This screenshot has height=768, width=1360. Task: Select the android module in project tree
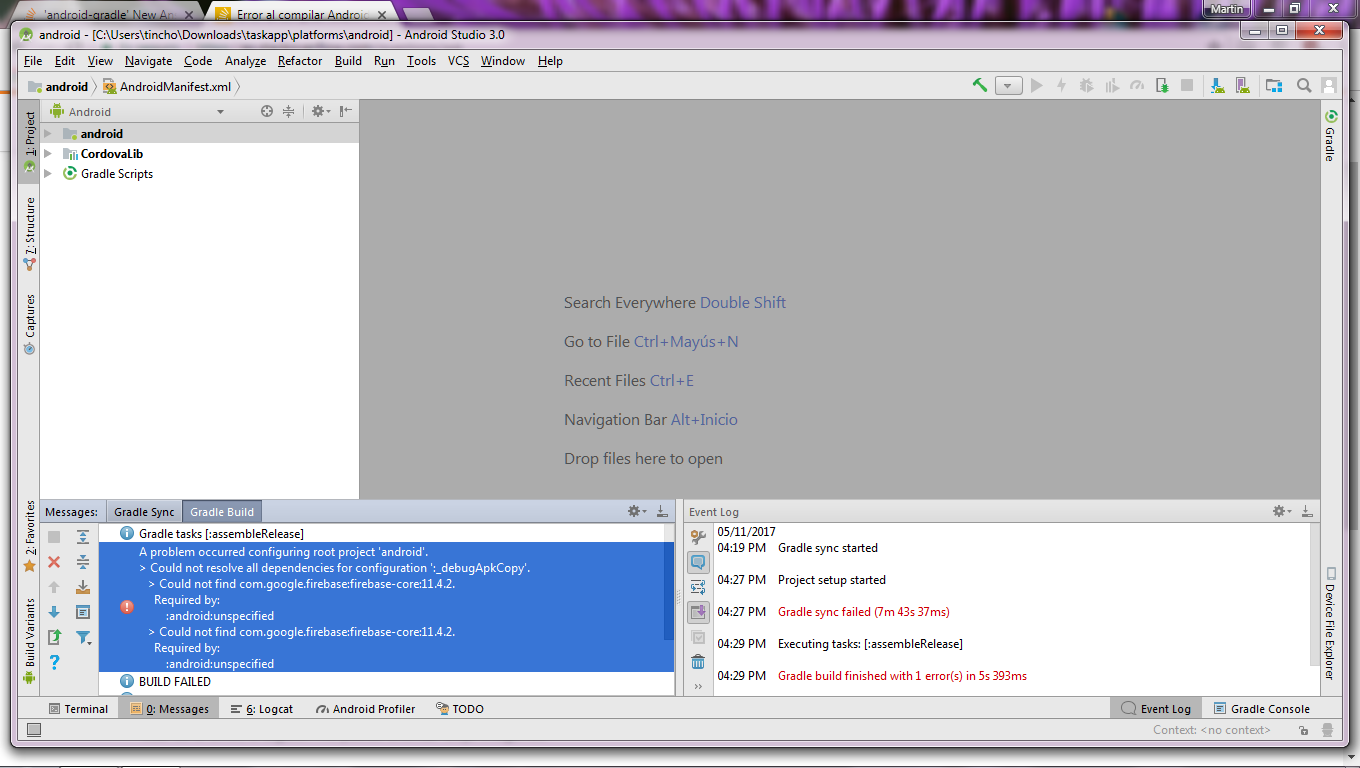pos(102,134)
